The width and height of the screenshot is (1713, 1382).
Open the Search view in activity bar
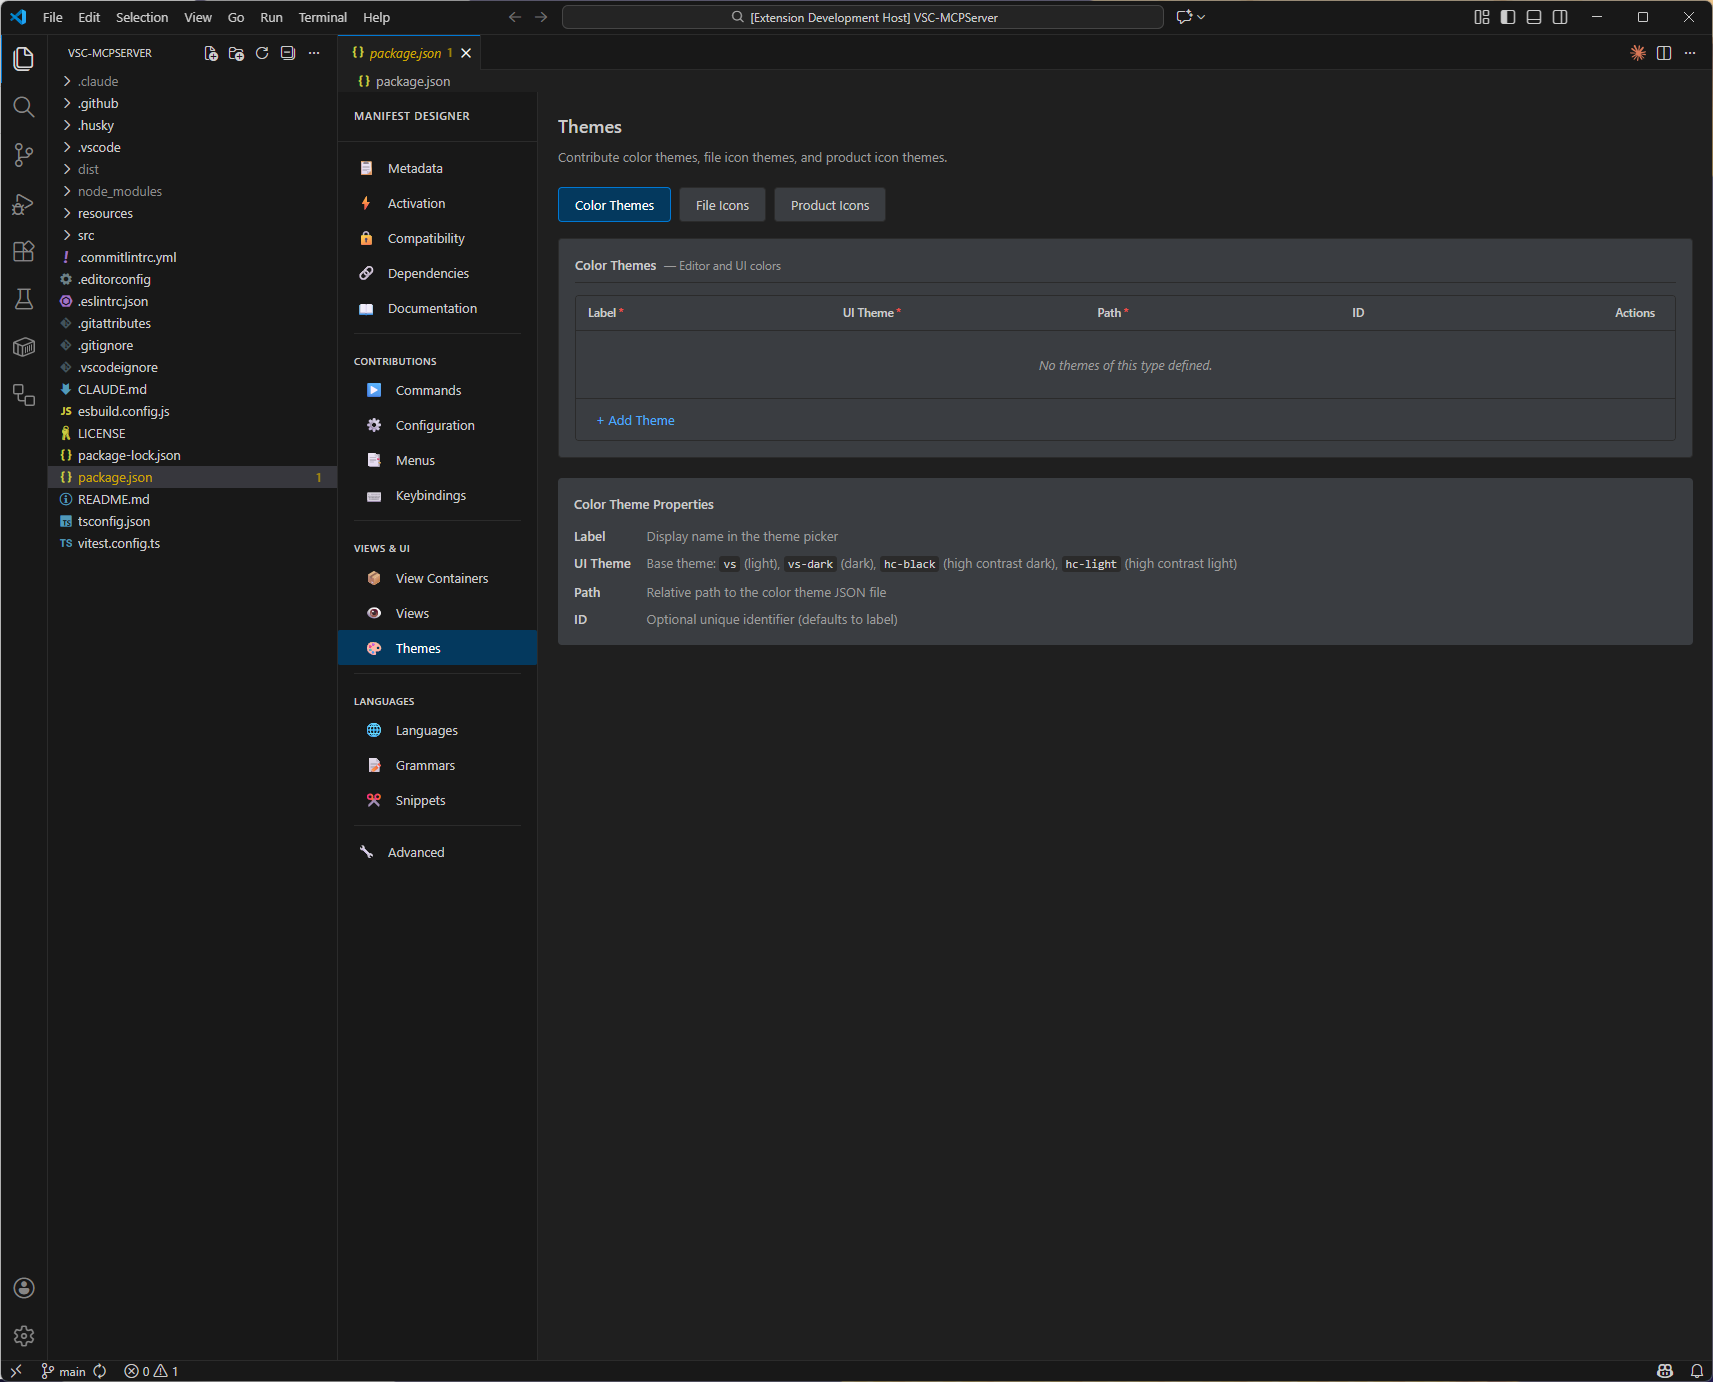point(24,107)
